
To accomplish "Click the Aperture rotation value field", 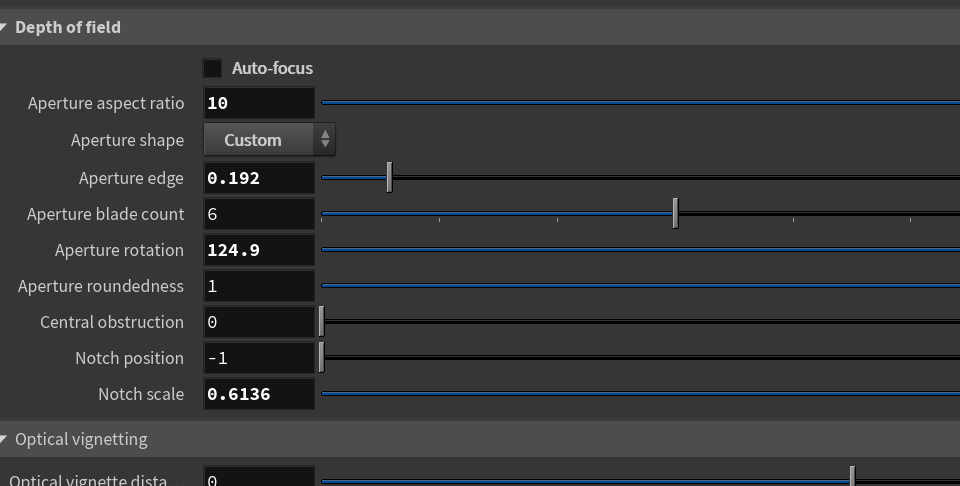I will (x=259, y=250).
